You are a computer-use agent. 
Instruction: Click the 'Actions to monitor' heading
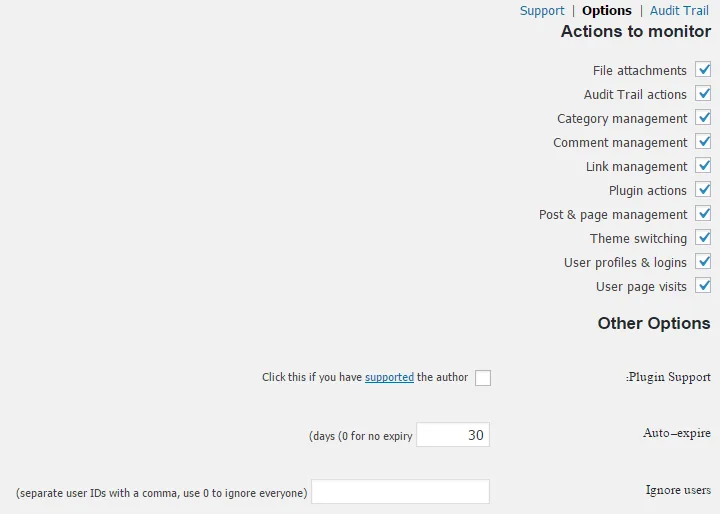pyautogui.click(x=636, y=31)
